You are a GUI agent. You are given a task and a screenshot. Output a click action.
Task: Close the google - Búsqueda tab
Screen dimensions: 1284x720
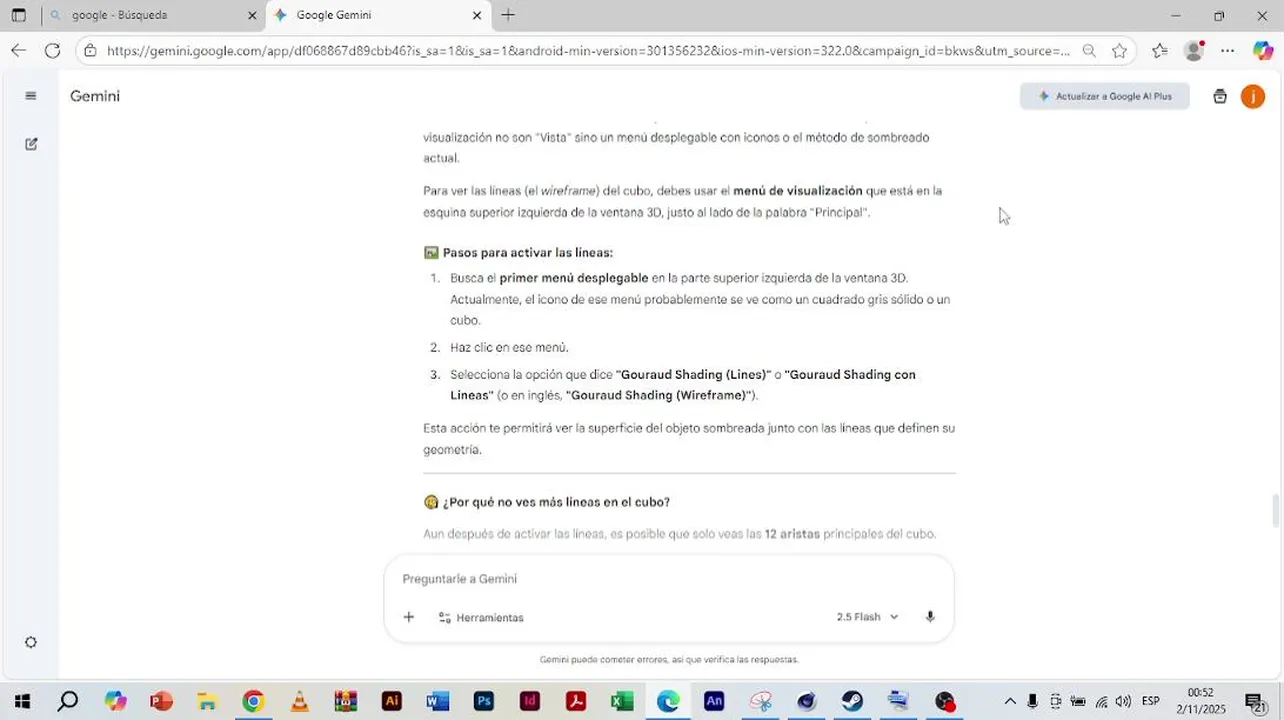pos(252,15)
